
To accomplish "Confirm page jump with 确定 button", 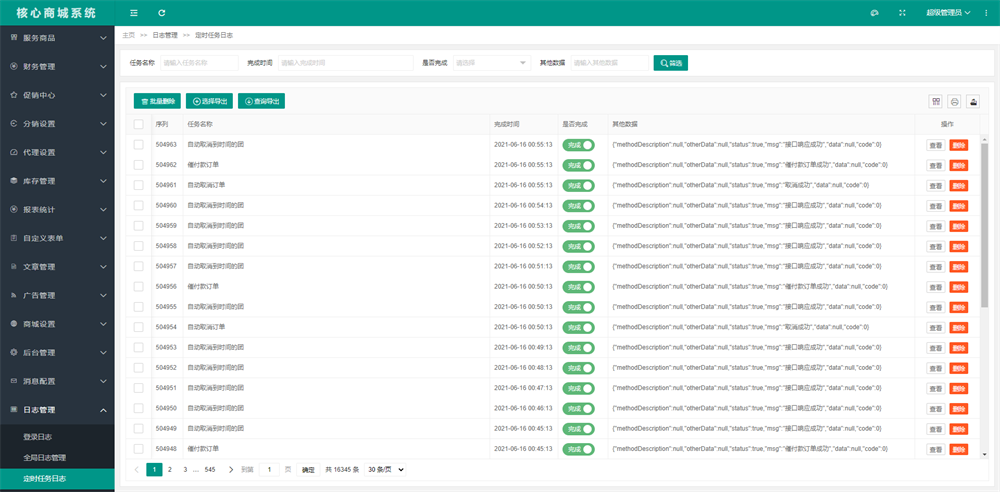I will (x=308, y=470).
